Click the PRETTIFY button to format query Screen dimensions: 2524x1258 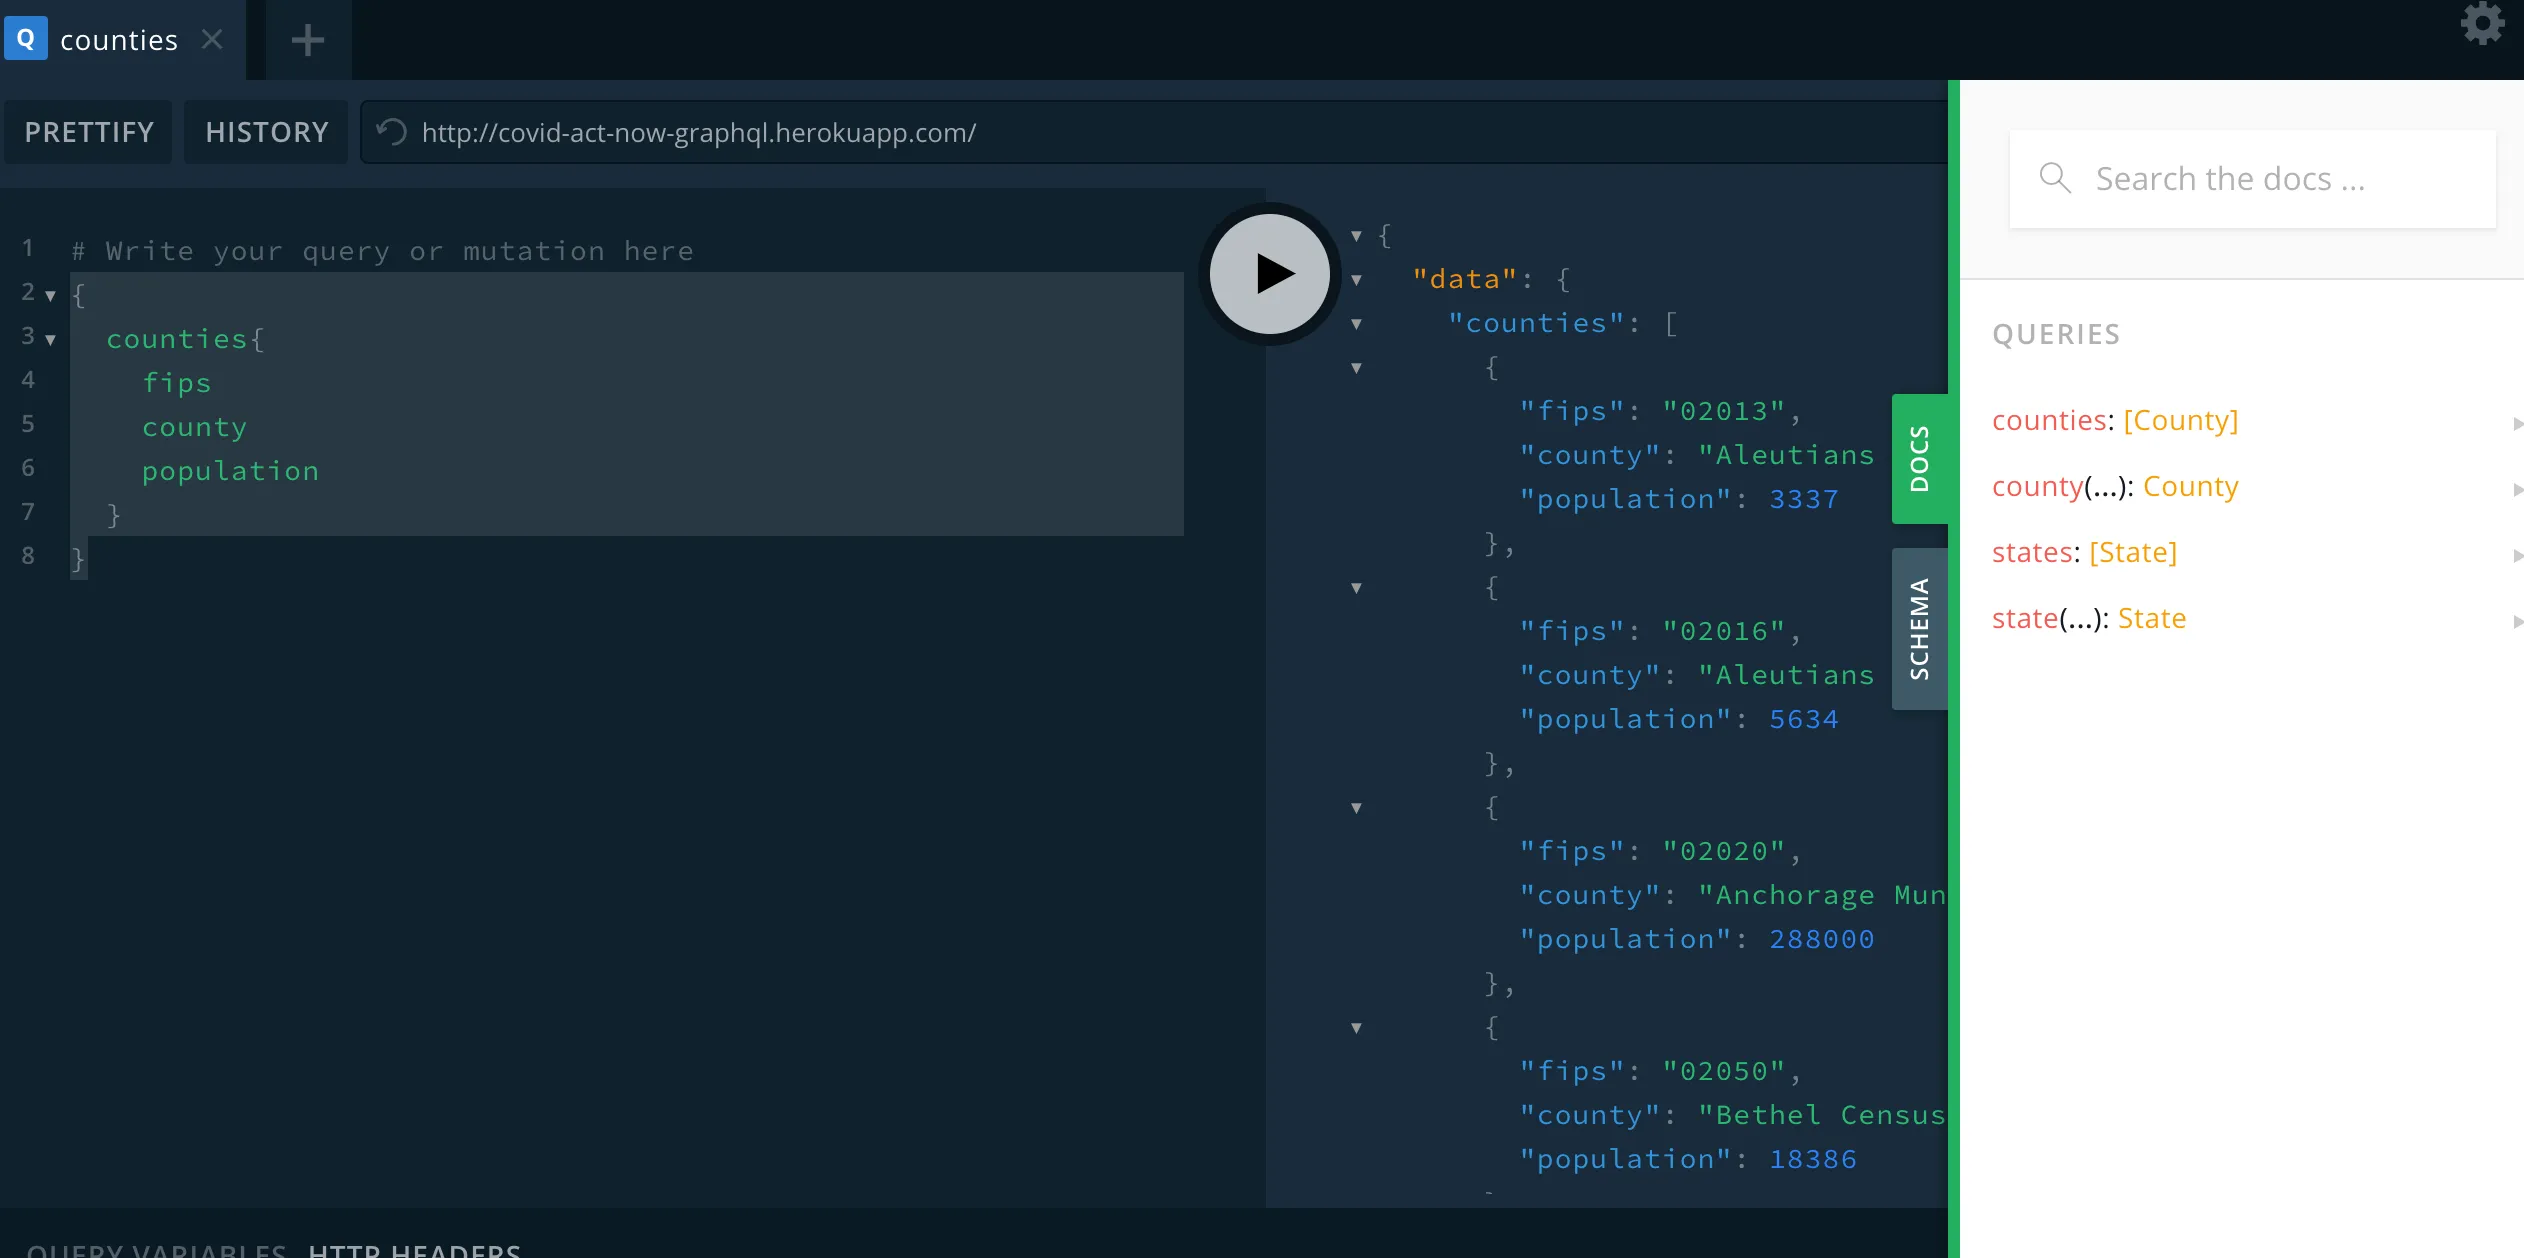coord(89,132)
